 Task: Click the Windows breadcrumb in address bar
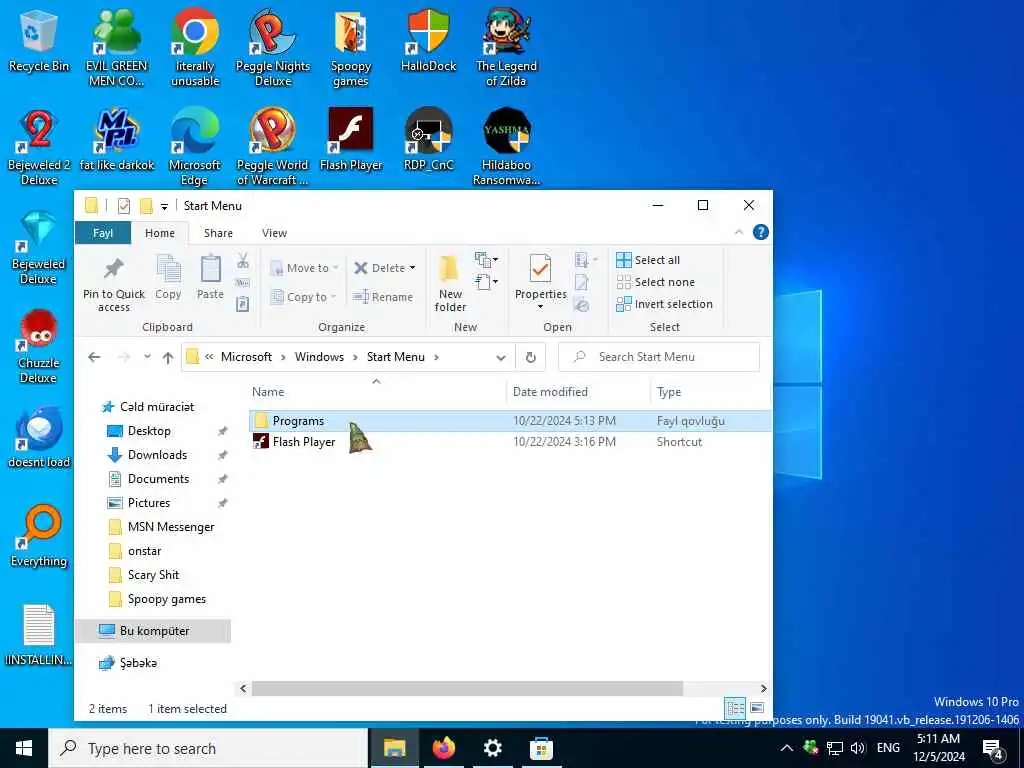tap(319, 357)
